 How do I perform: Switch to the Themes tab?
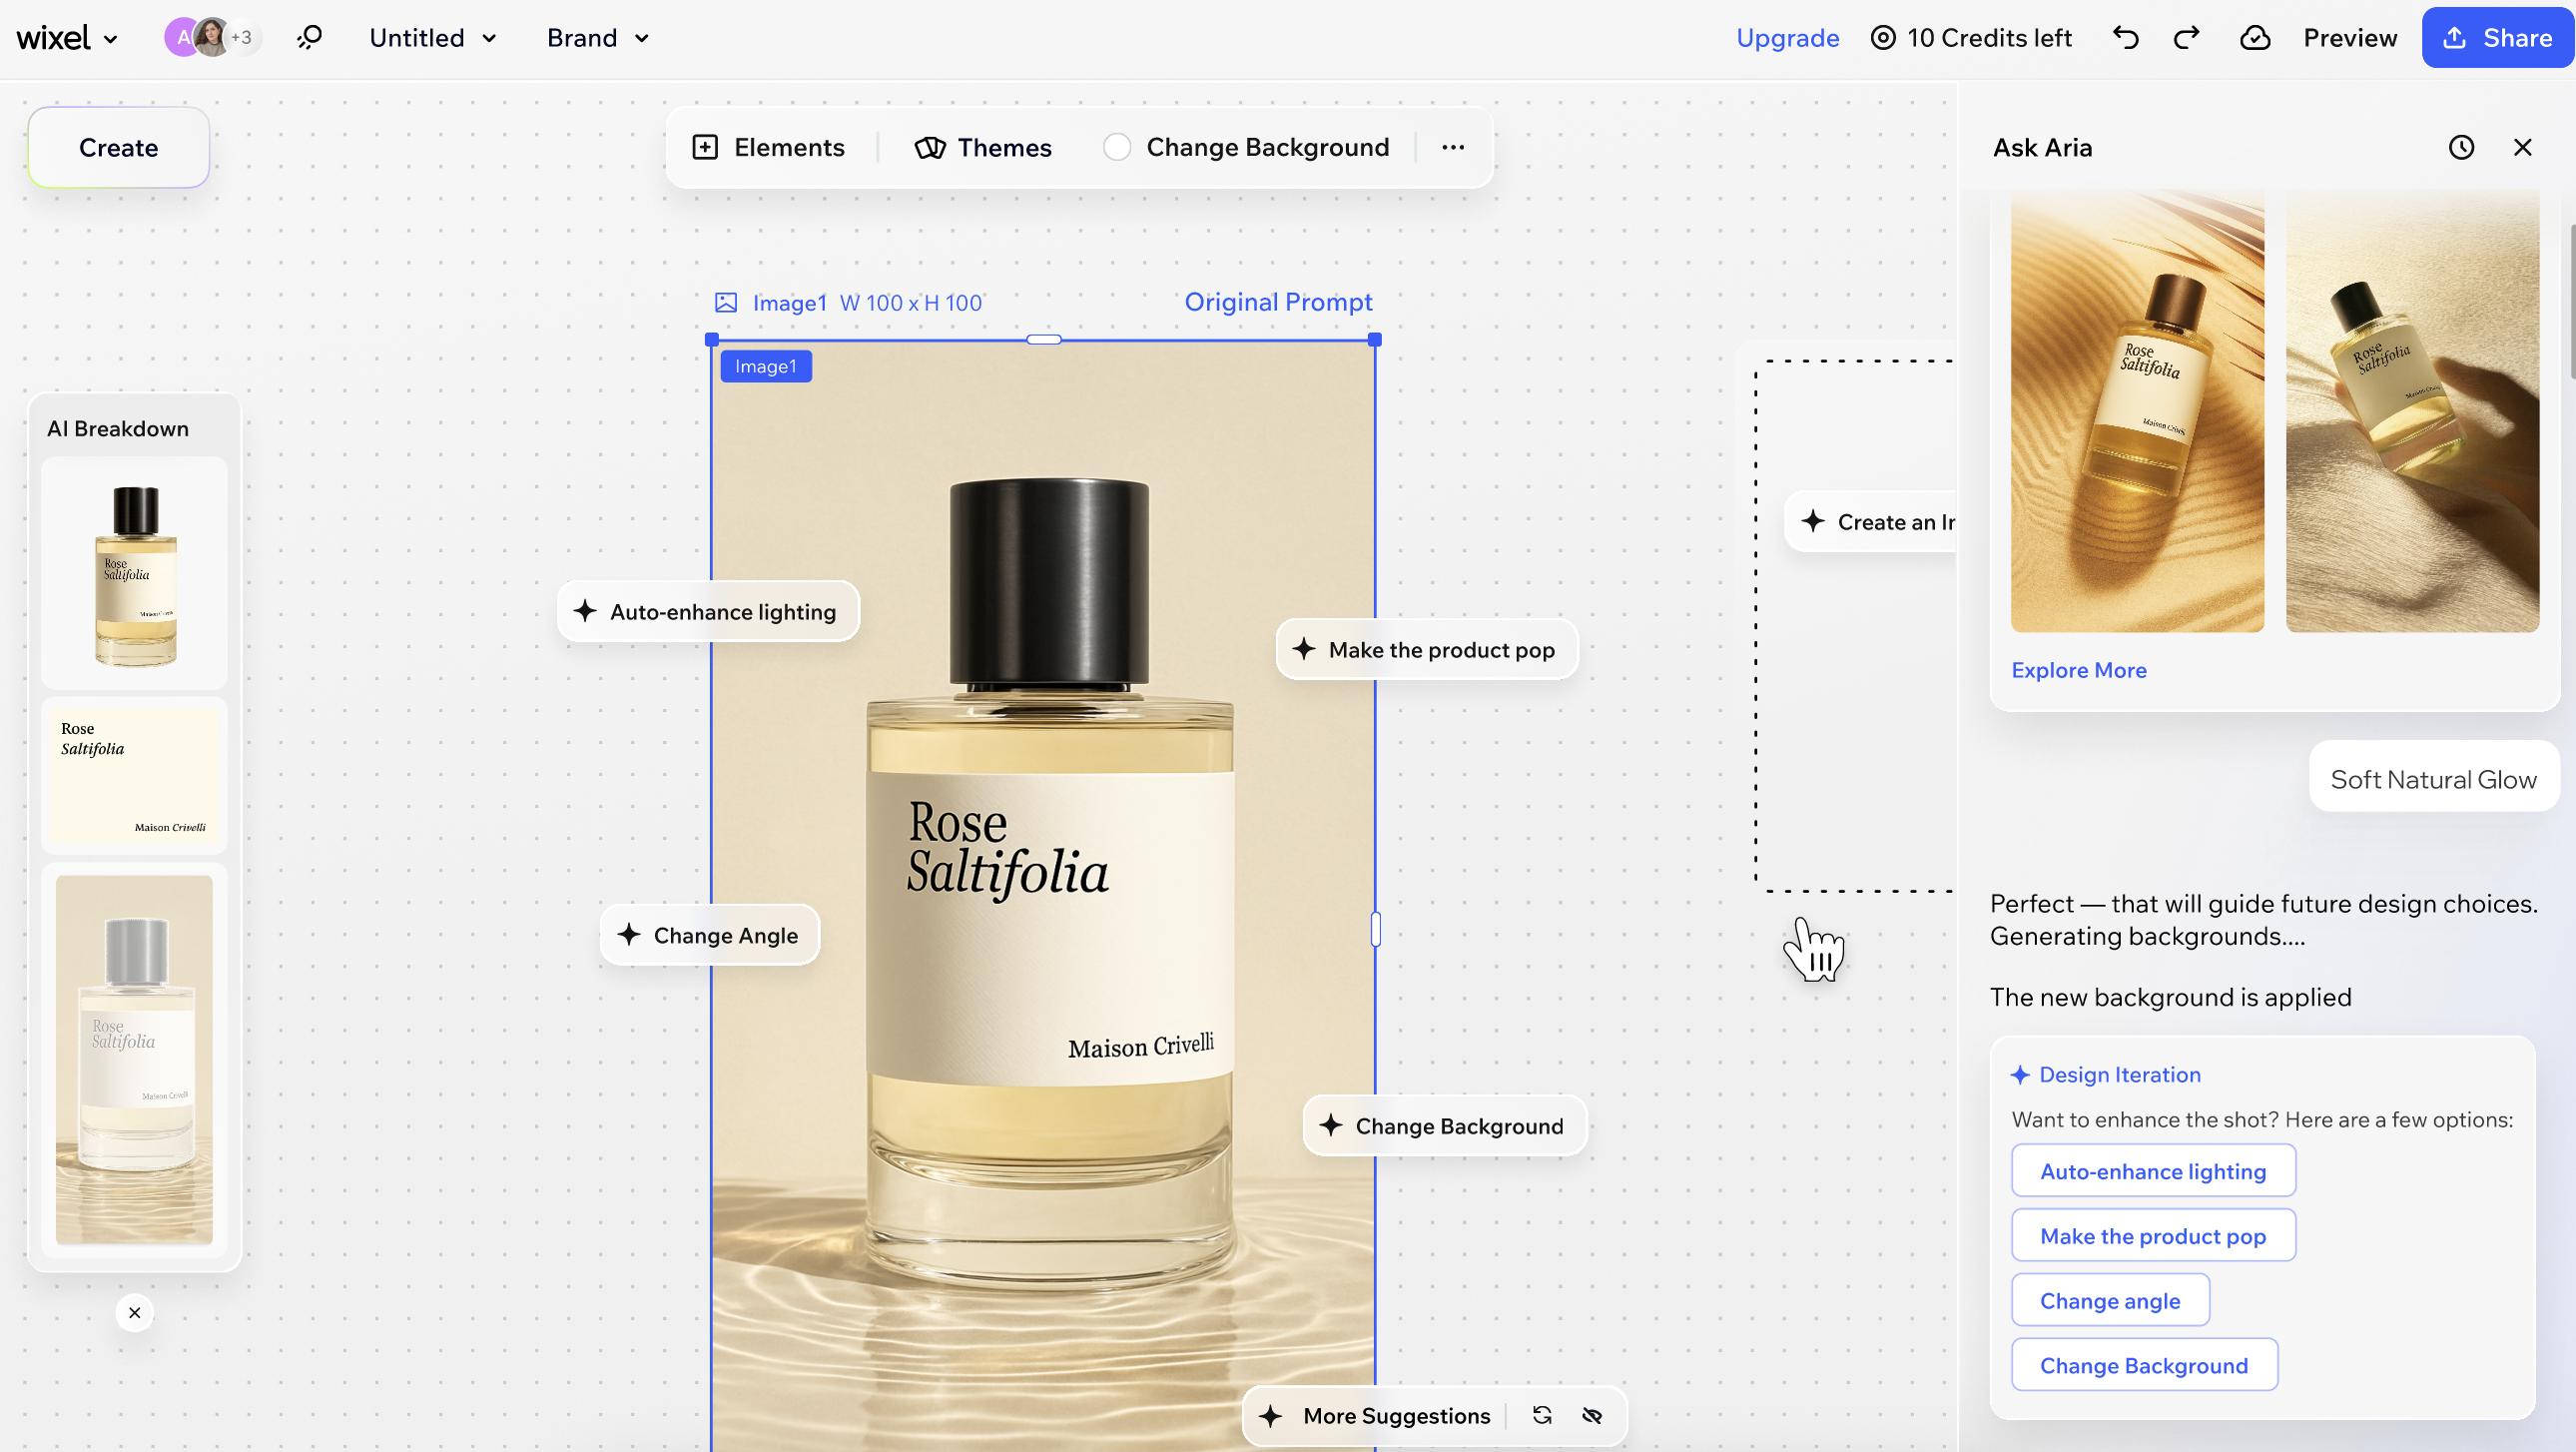click(983, 146)
